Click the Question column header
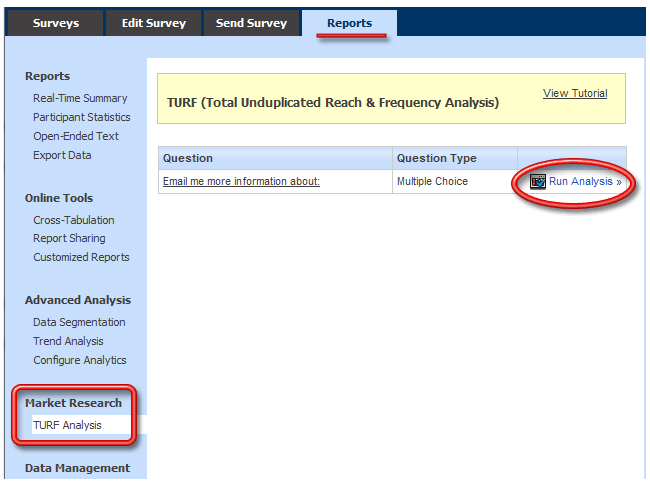 188,158
